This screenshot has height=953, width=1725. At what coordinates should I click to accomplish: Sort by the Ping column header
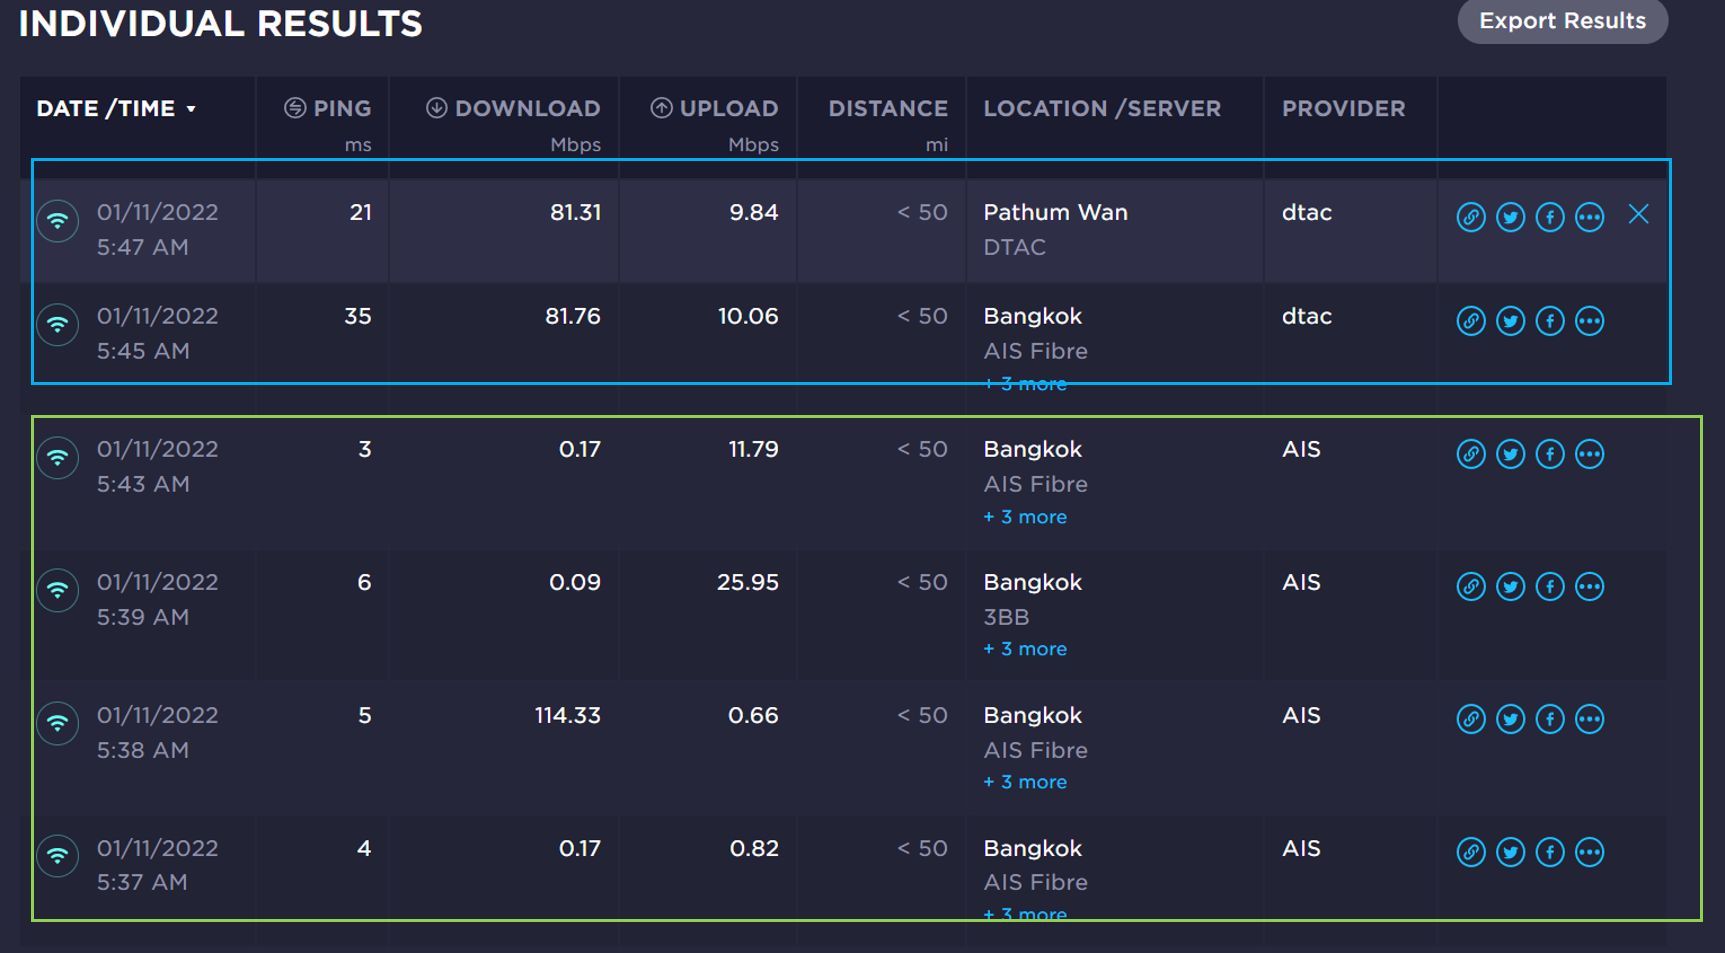pyautogui.click(x=327, y=108)
